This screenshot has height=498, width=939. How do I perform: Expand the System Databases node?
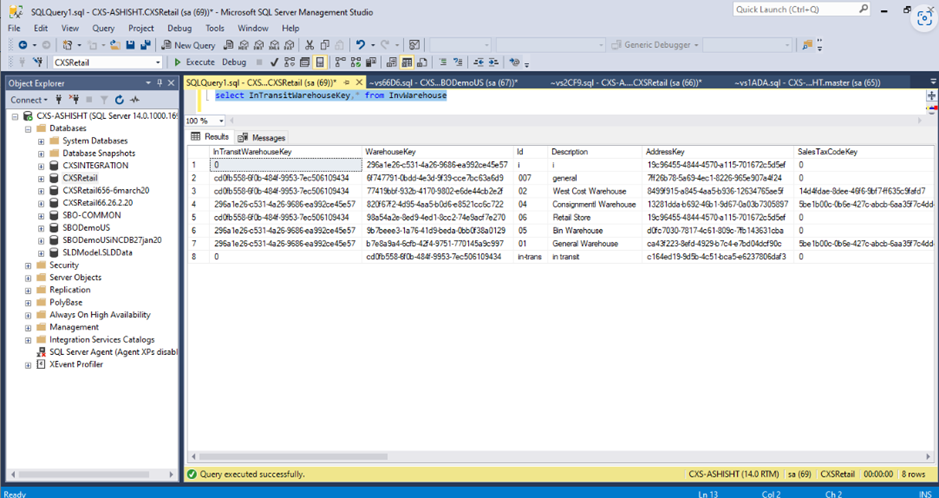(x=41, y=141)
